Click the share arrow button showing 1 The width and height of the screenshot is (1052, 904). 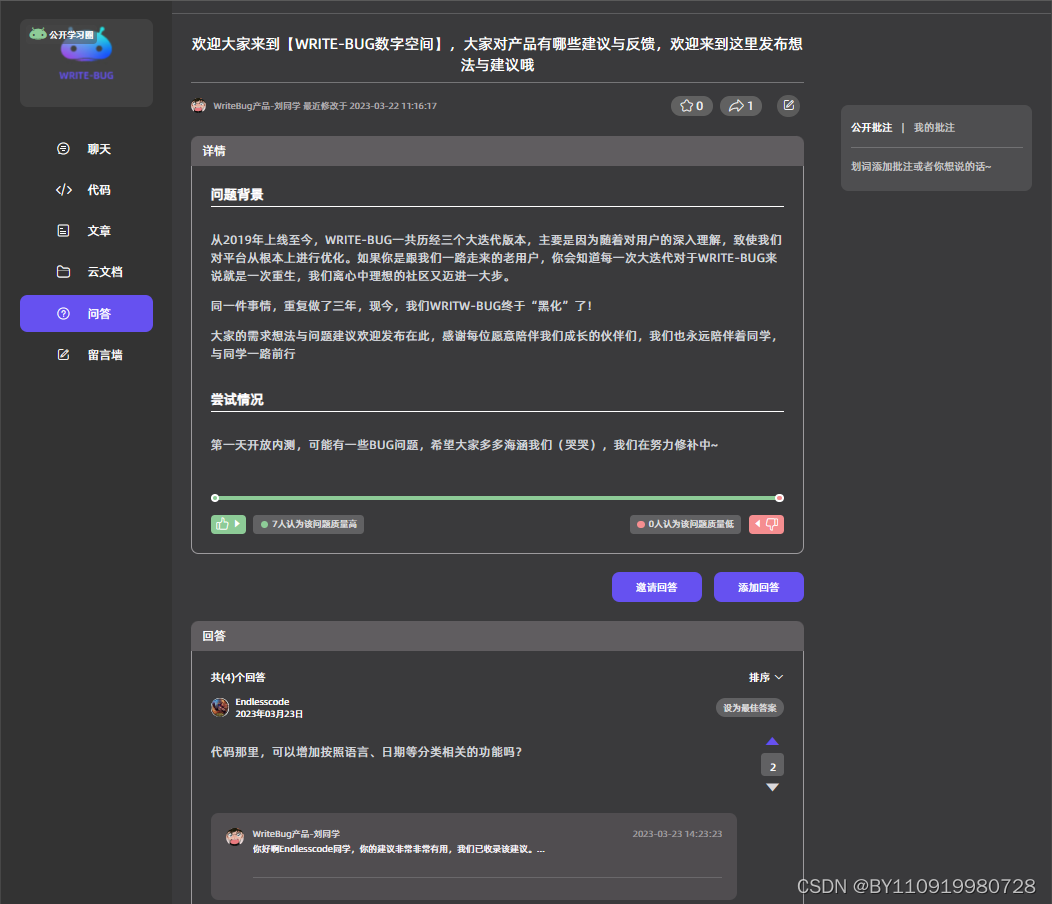741,105
